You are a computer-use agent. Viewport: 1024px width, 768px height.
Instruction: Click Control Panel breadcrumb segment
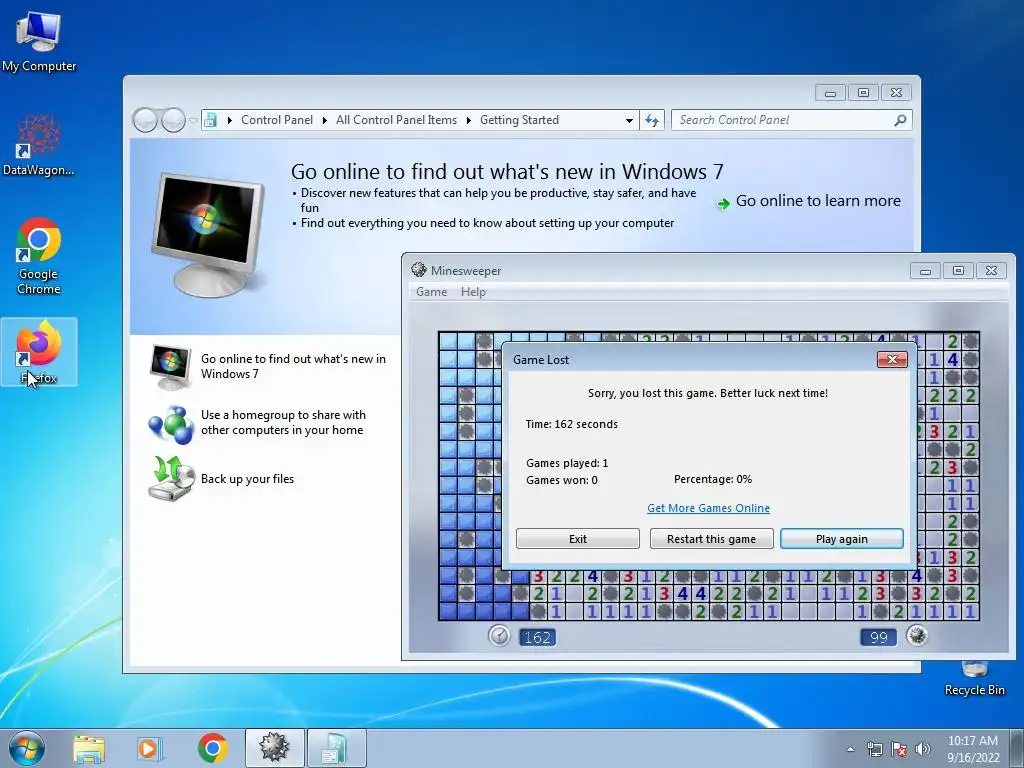pyautogui.click(x=277, y=120)
